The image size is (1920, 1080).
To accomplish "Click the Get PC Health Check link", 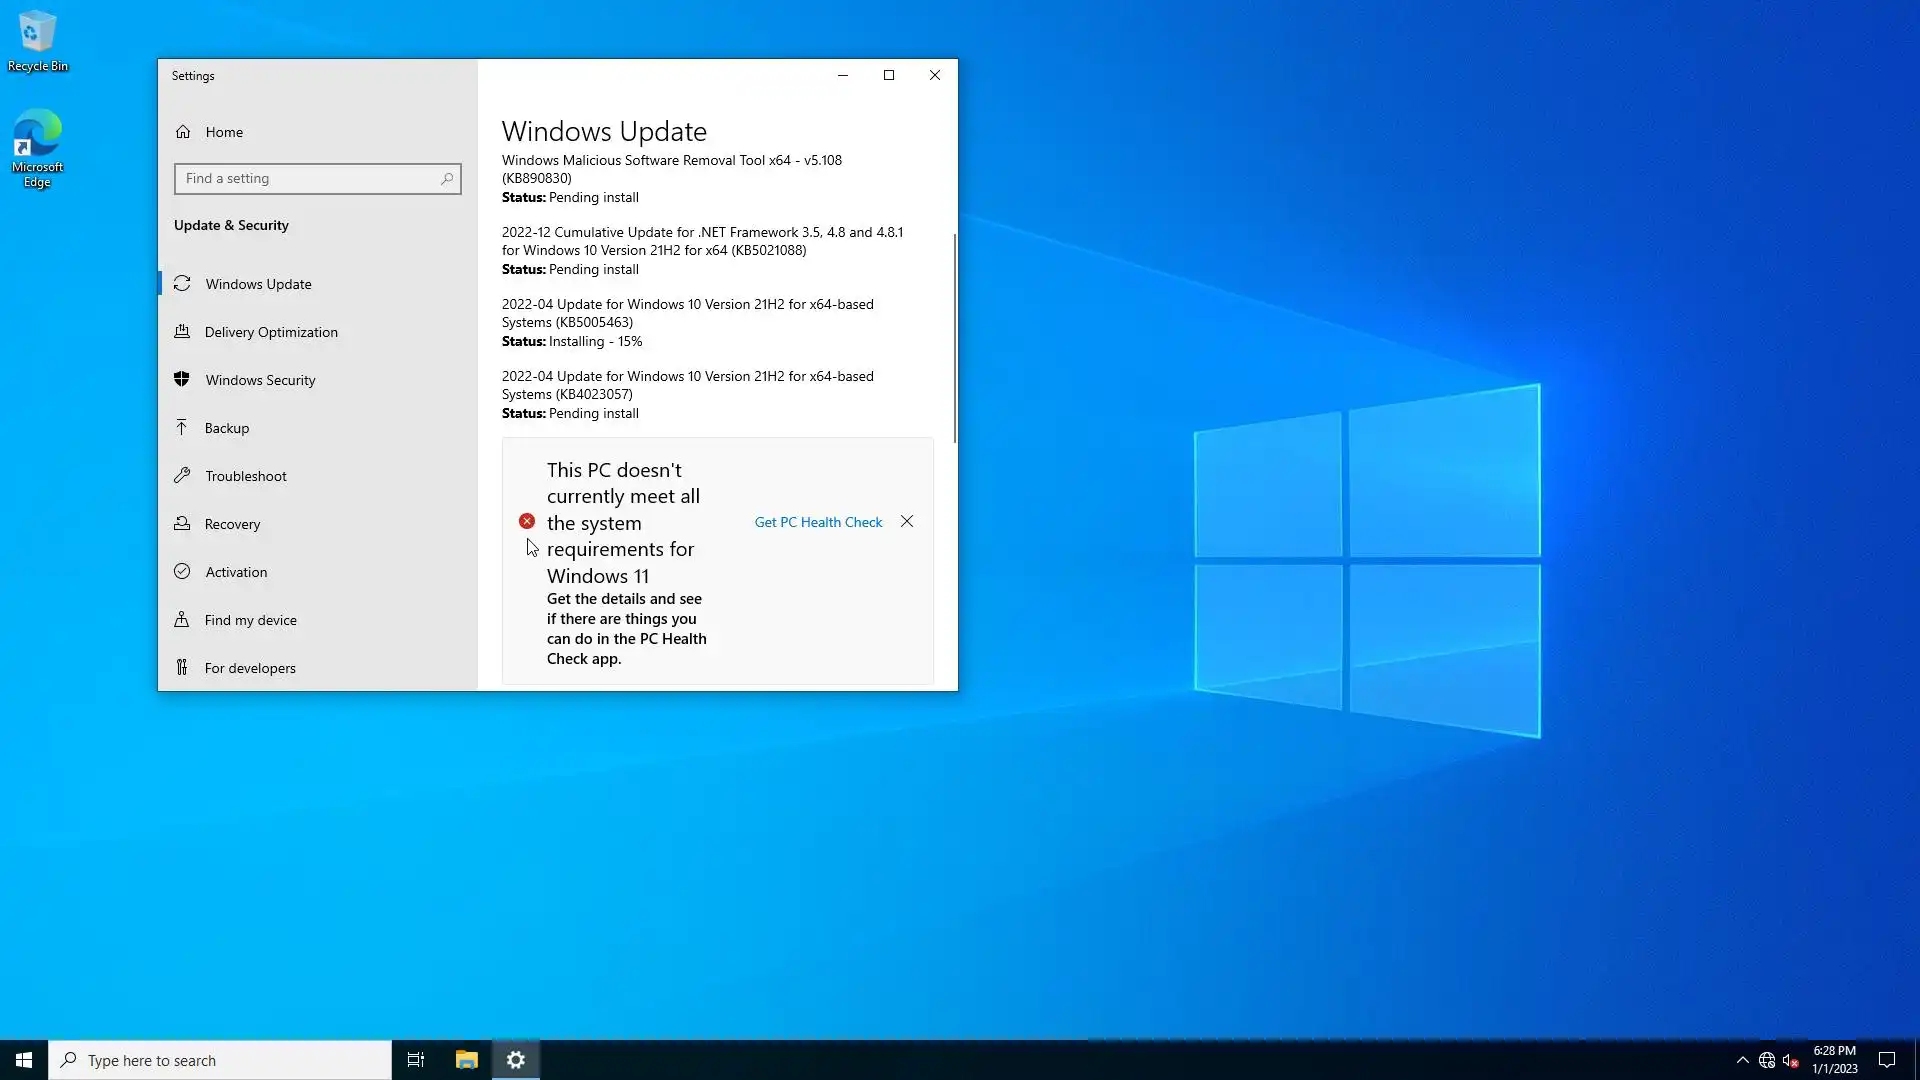I will (818, 522).
